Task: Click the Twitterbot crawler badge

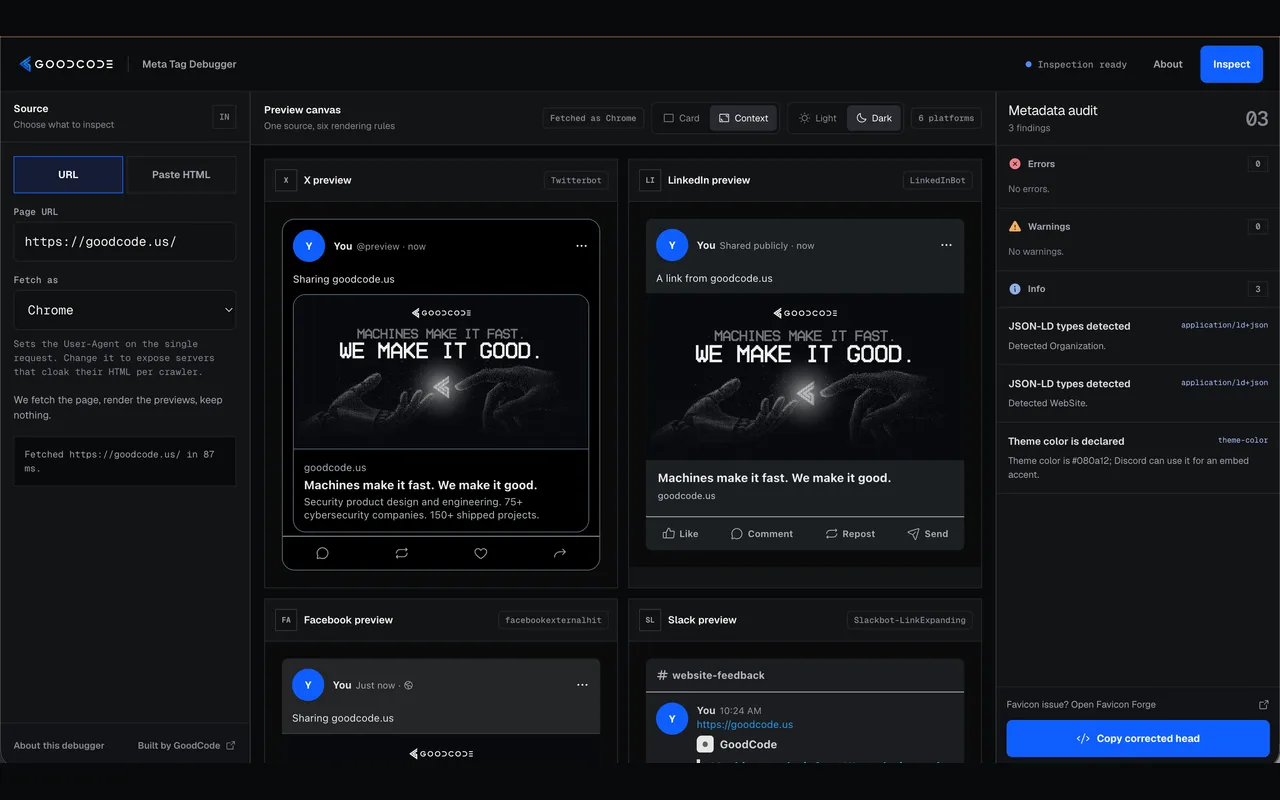Action: pyautogui.click(x=576, y=180)
